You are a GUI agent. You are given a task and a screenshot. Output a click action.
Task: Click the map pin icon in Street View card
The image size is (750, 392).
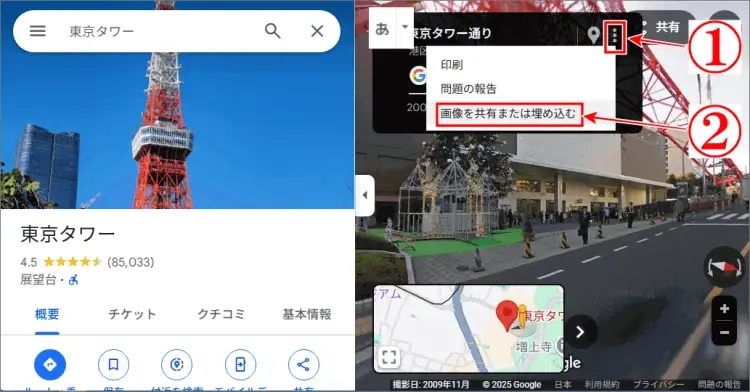(x=594, y=35)
